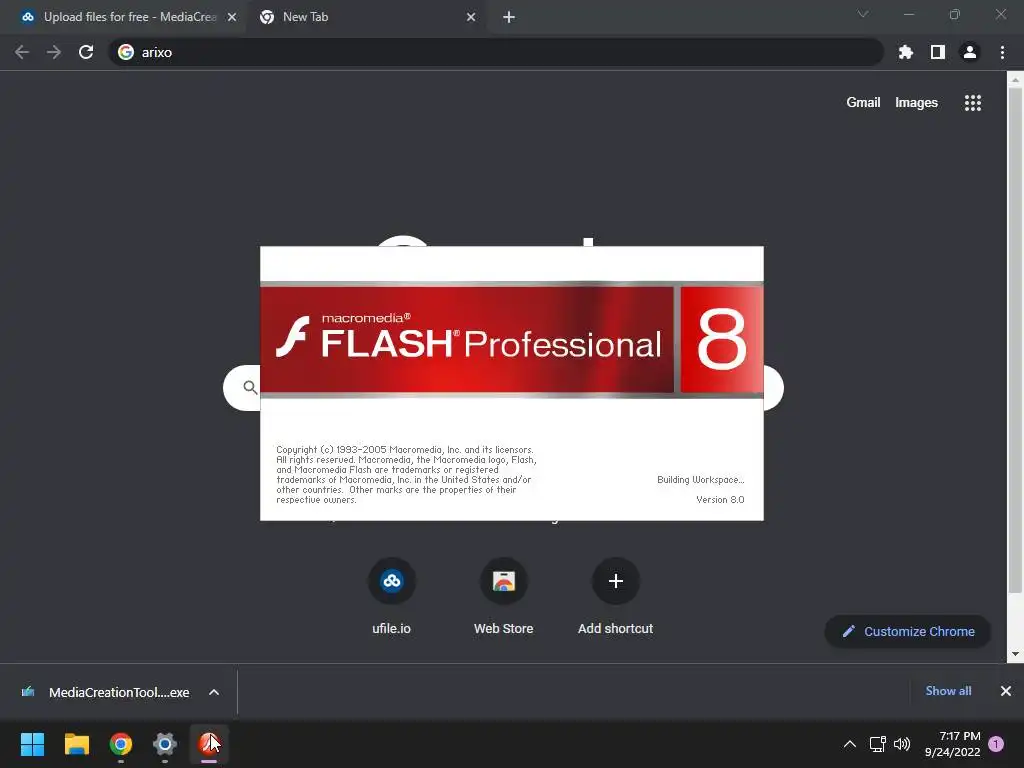
Task: Click the address bar containing arixo
Action: coord(496,52)
